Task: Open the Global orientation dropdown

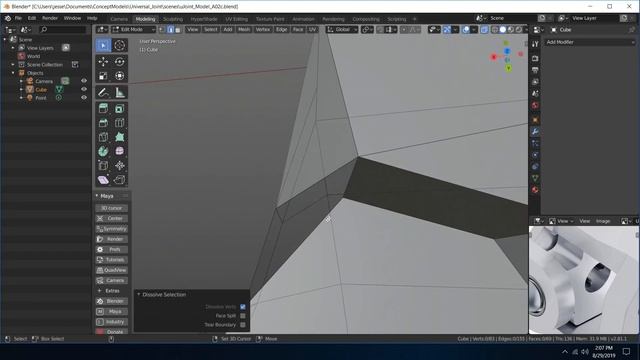Action: tap(342, 29)
